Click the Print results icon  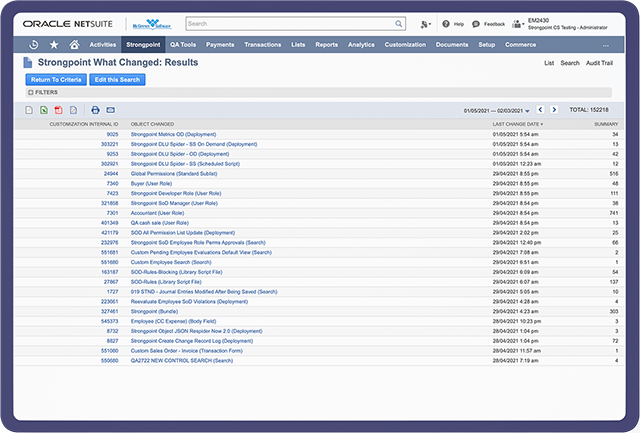(95, 109)
